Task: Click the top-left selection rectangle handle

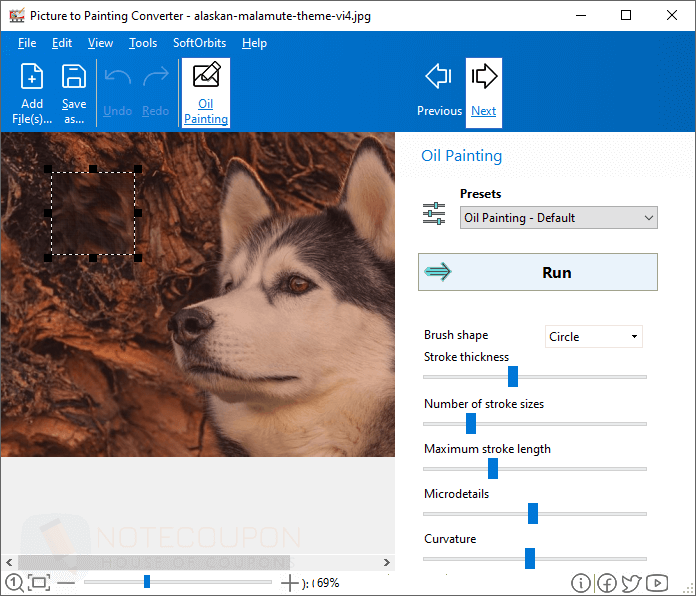Action: [x=48, y=169]
